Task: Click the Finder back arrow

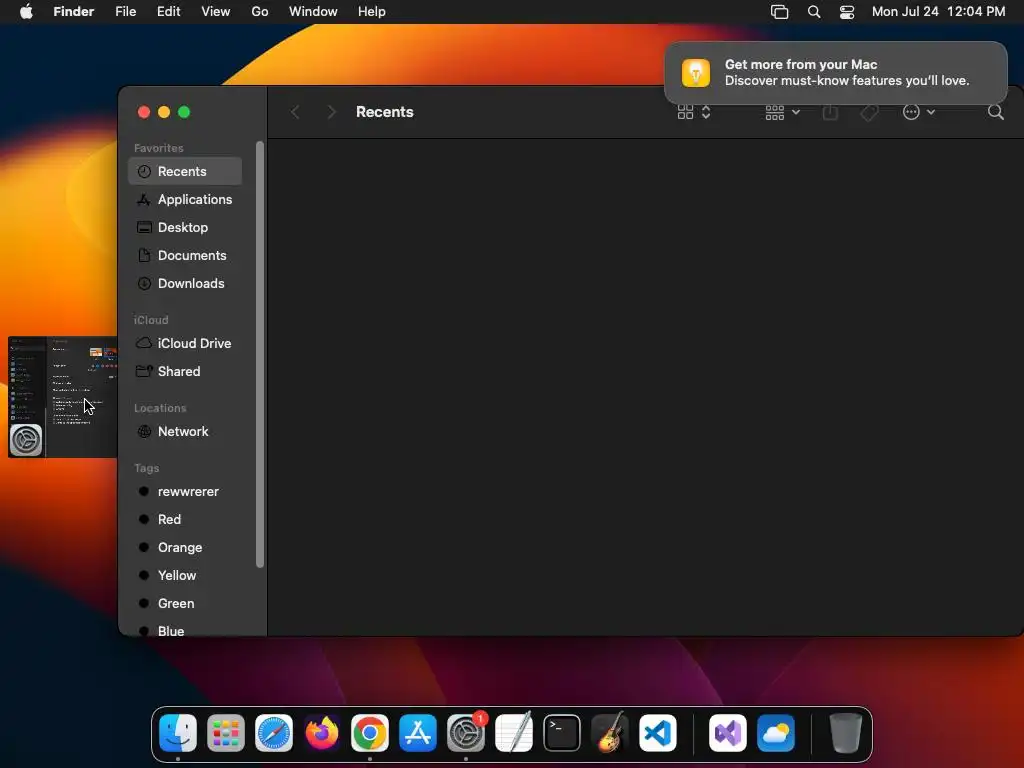Action: [x=295, y=112]
